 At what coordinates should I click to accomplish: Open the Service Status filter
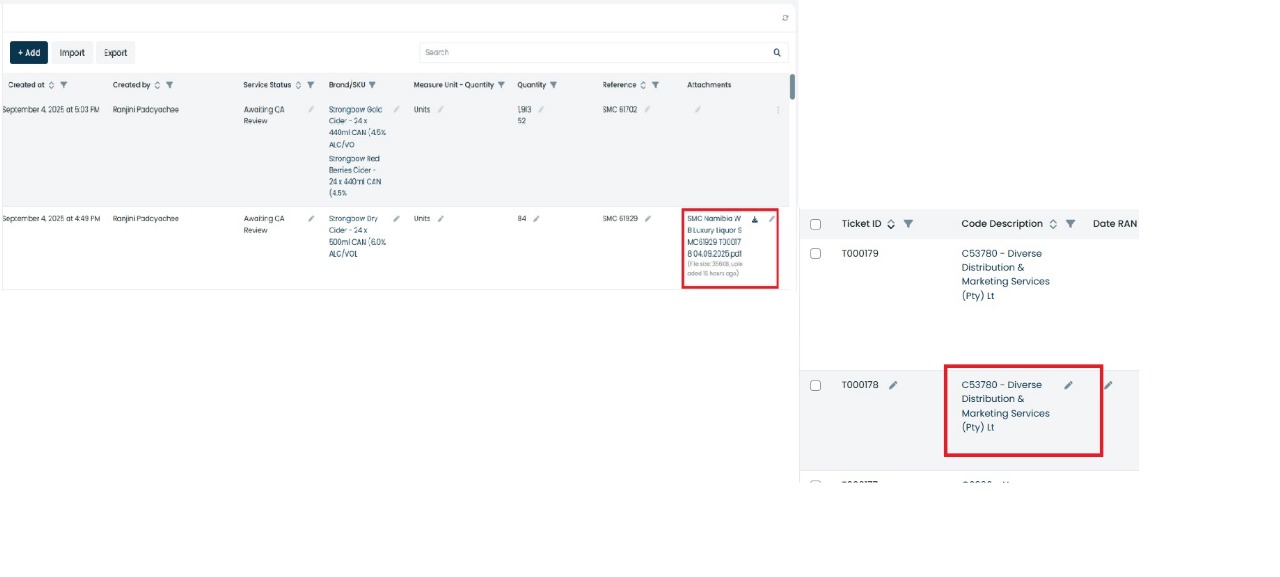pos(311,85)
